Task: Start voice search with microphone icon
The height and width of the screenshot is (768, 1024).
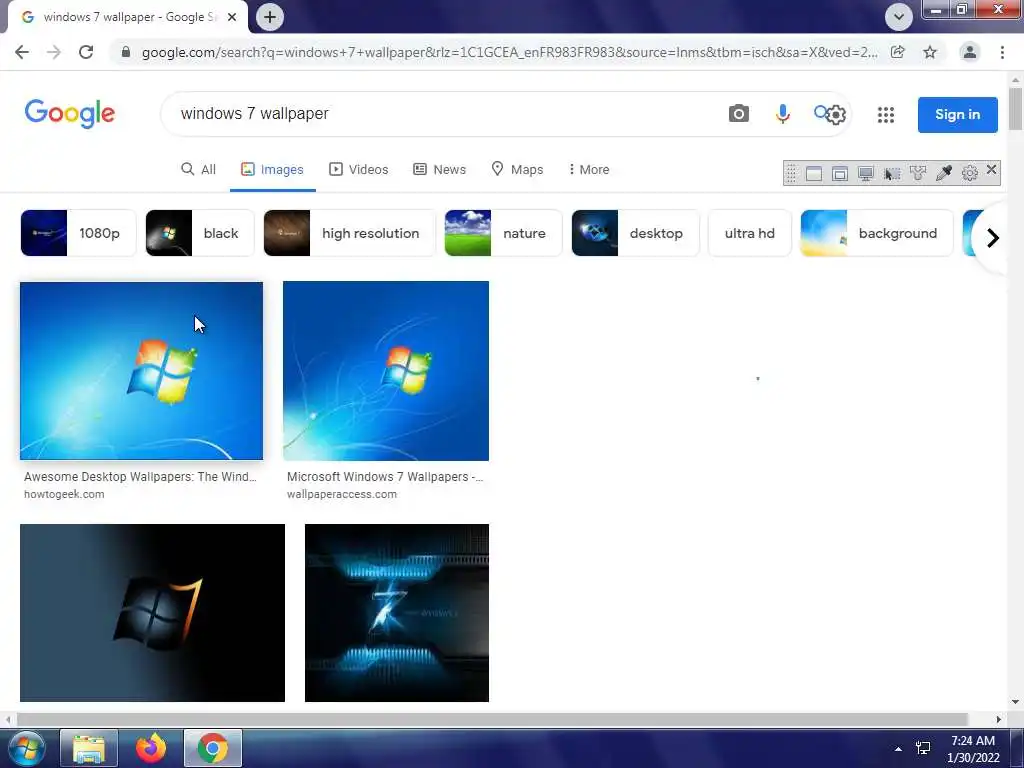Action: click(x=782, y=114)
